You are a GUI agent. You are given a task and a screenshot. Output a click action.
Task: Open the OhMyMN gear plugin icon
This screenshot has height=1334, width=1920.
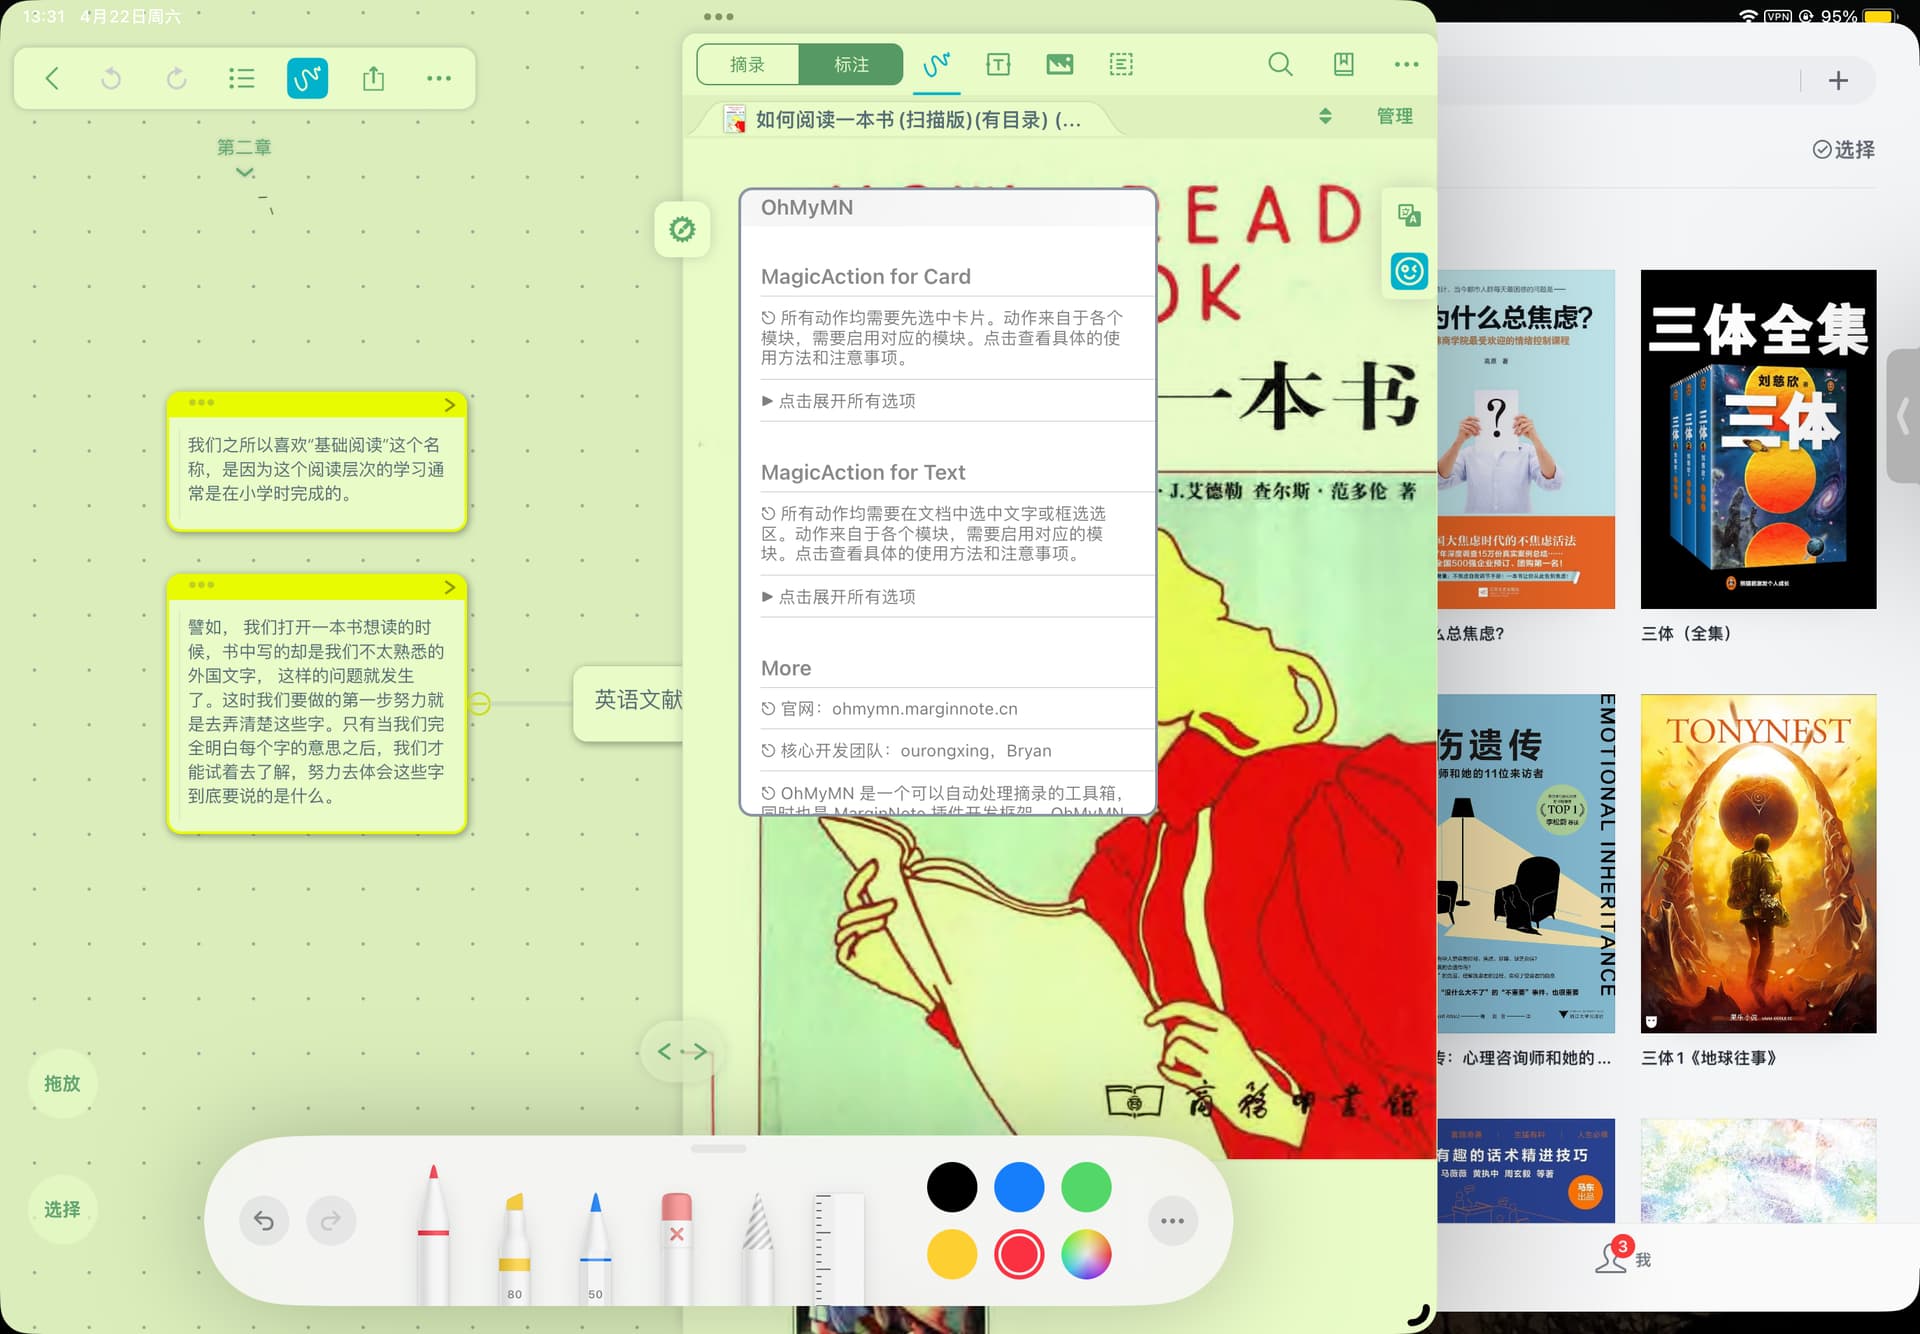(x=682, y=229)
